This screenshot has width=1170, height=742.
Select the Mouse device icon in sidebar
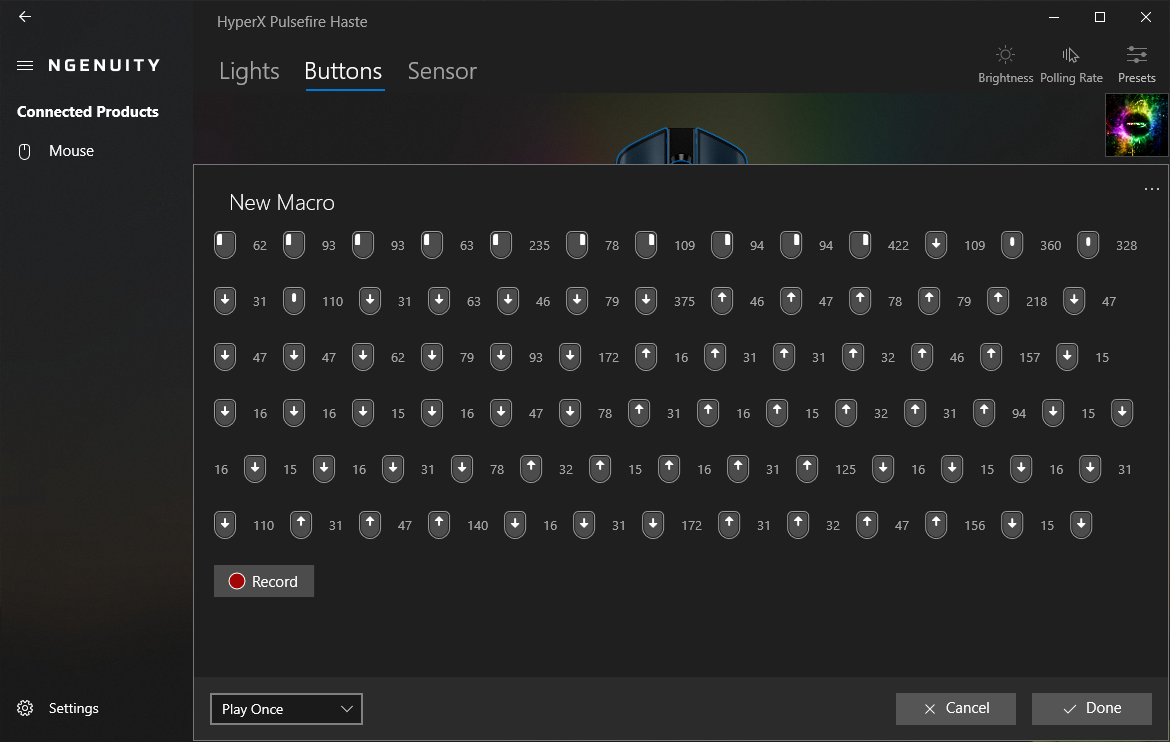coord(25,152)
